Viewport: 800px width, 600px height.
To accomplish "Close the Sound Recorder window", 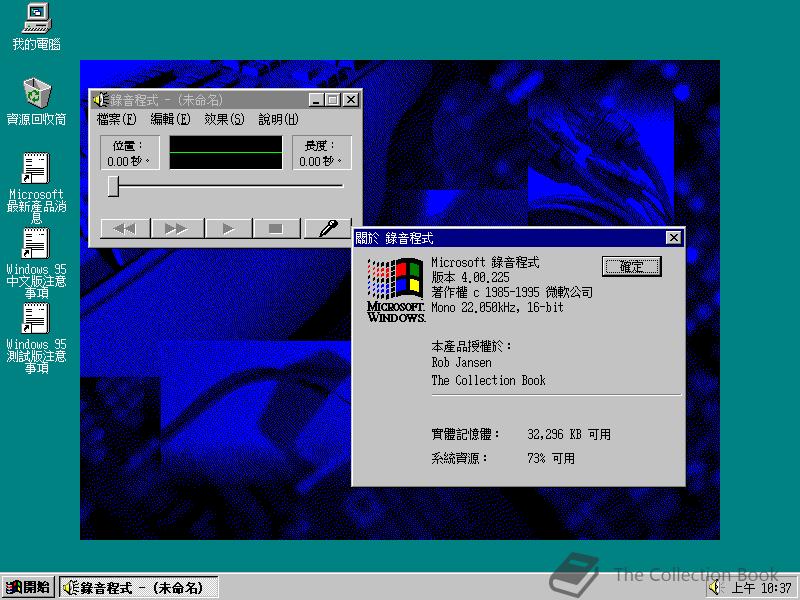I will pyautogui.click(x=351, y=99).
